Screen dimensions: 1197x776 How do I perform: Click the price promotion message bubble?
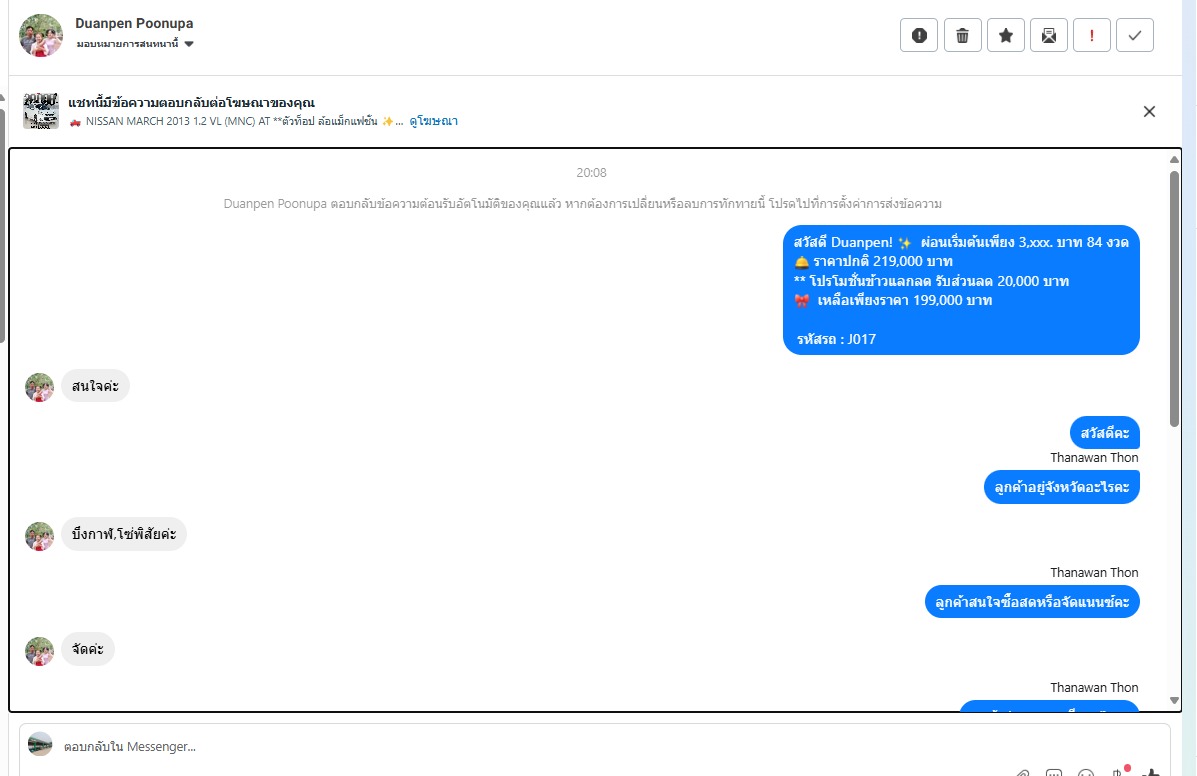(961, 290)
